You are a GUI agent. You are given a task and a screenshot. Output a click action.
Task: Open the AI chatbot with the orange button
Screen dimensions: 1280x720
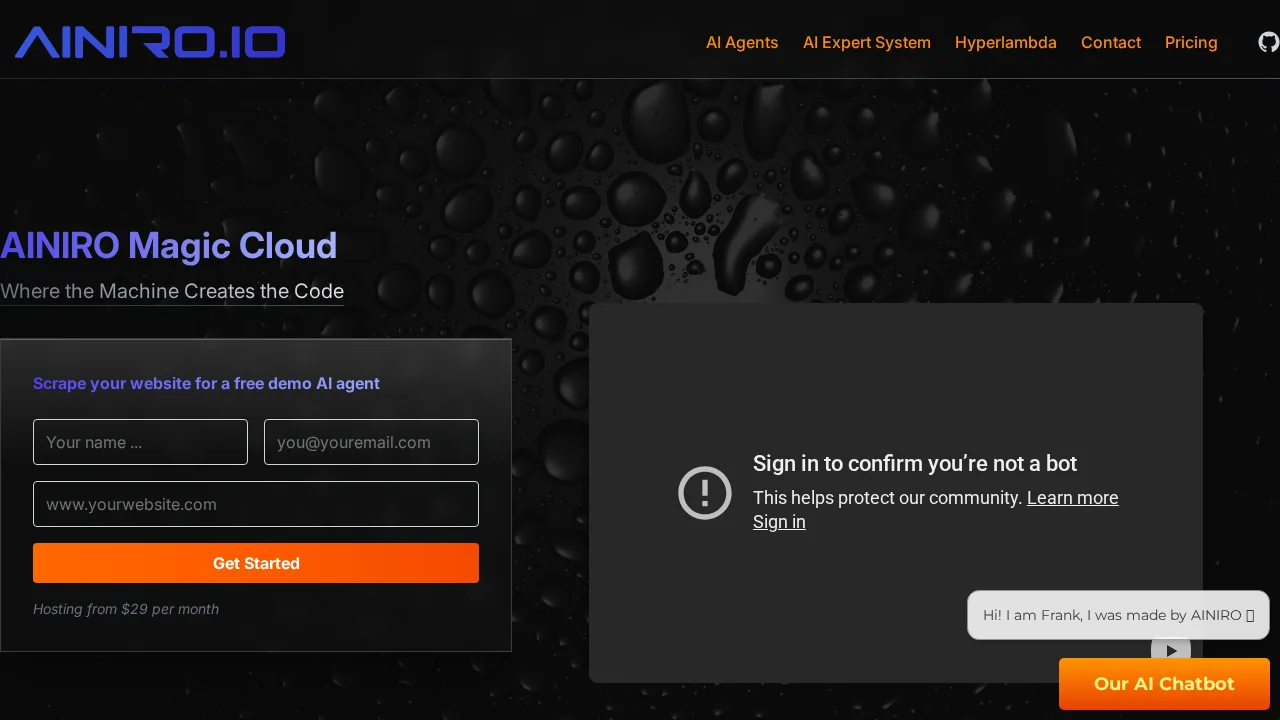tap(1164, 684)
